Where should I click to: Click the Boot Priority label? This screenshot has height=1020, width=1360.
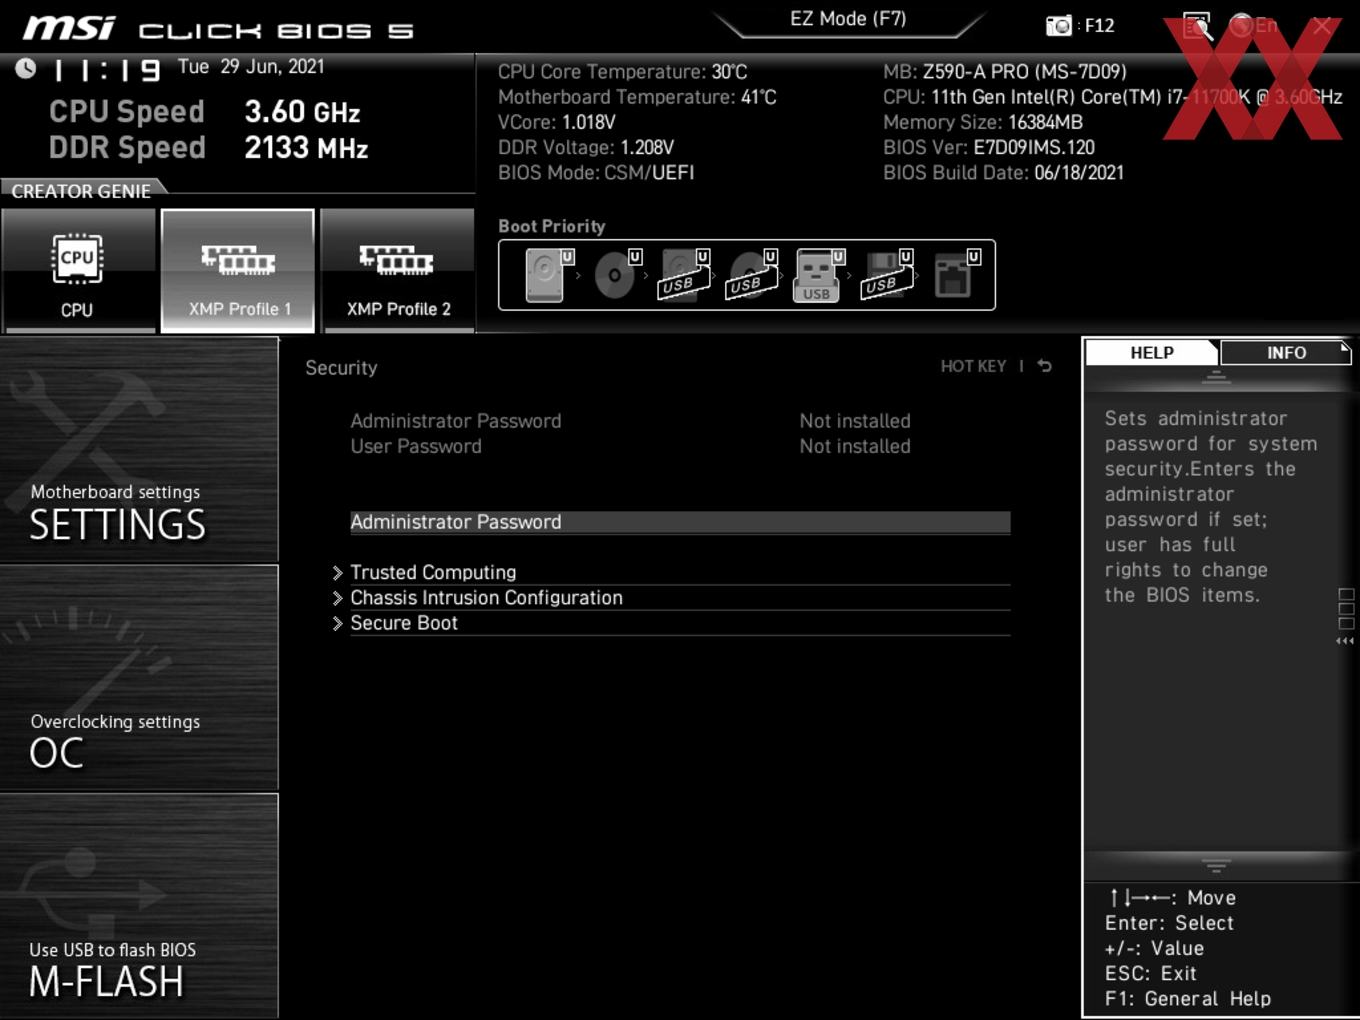coord(552,226)
